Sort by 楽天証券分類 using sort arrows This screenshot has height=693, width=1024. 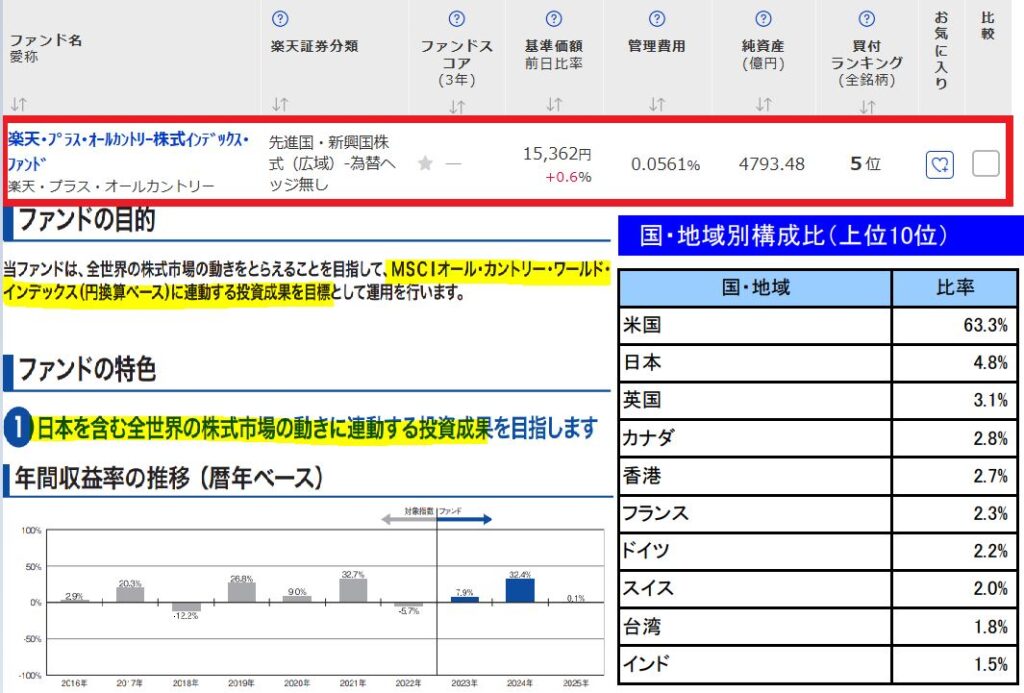point(280,104)
